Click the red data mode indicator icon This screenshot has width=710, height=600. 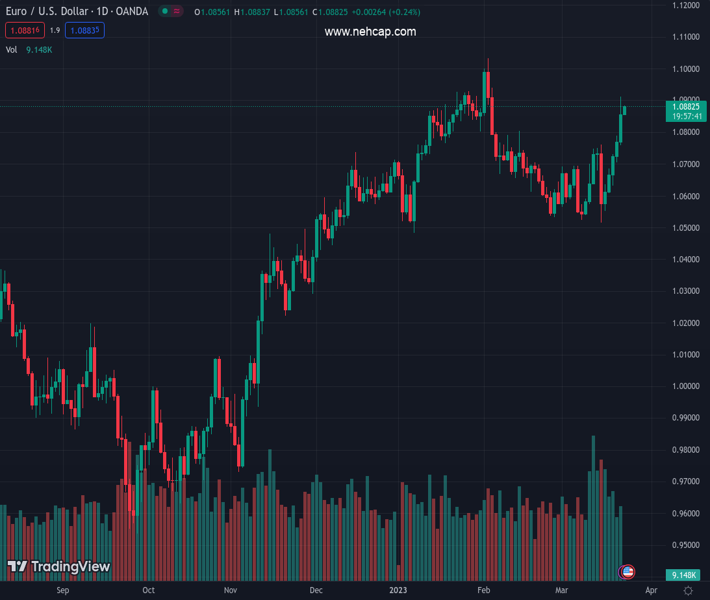pyautogui.click(x=177, y=12)
